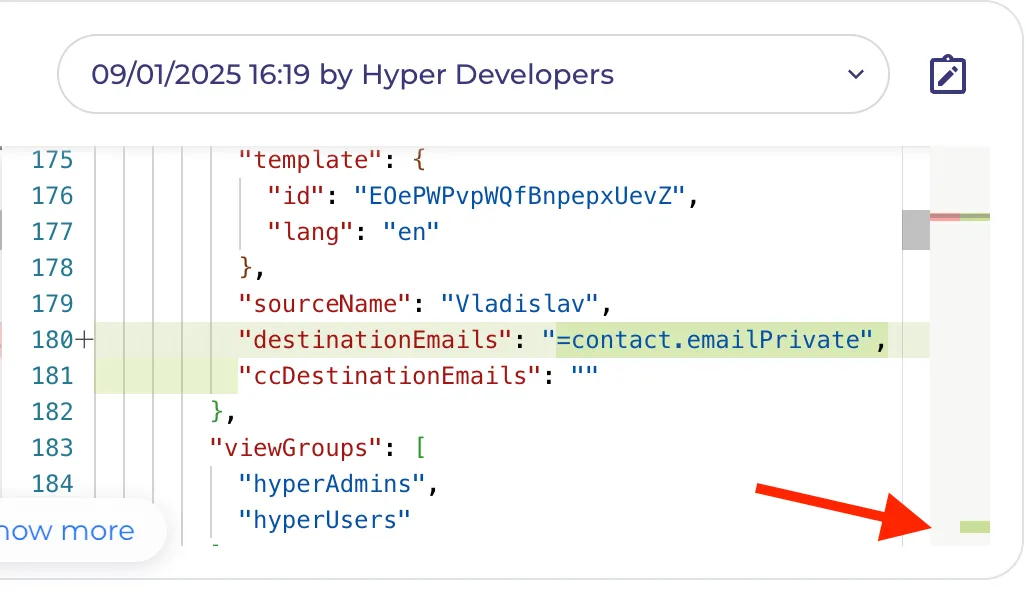Click the plus glyph on line 180
This screenshot has height=598, width=1026.
pos(84,340)
